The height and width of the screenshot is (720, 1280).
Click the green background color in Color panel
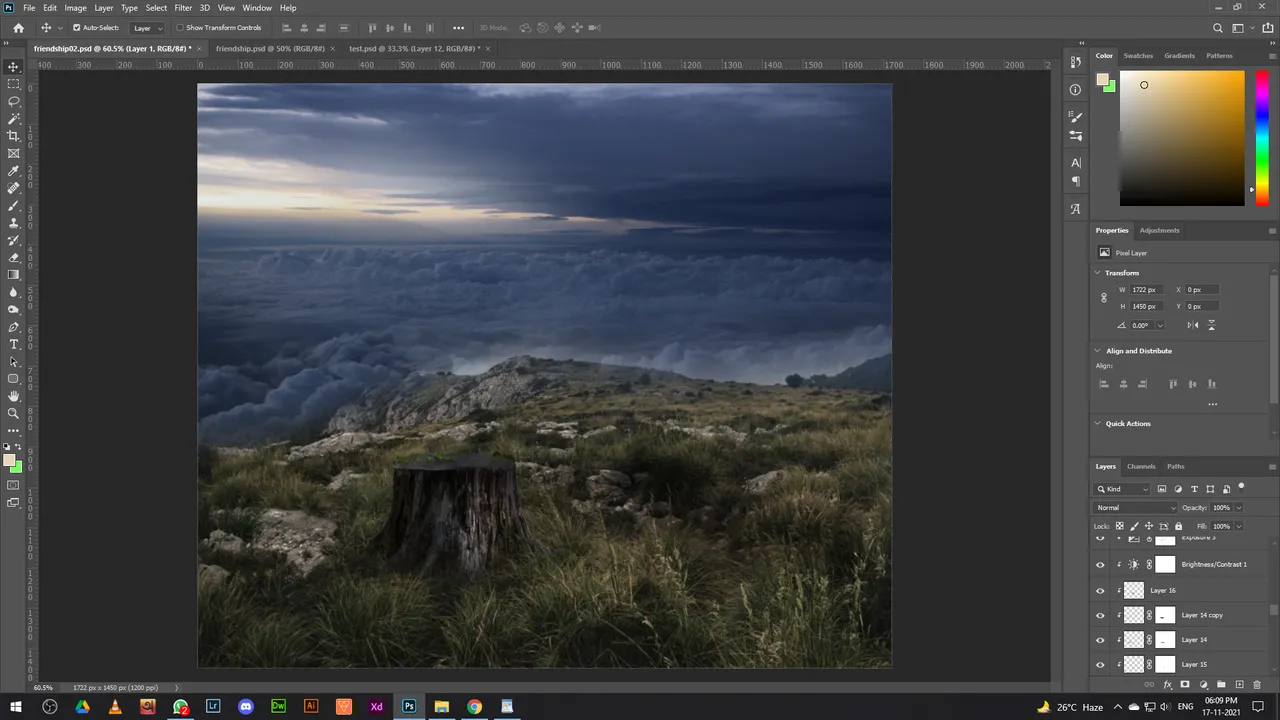point(1110,87)
